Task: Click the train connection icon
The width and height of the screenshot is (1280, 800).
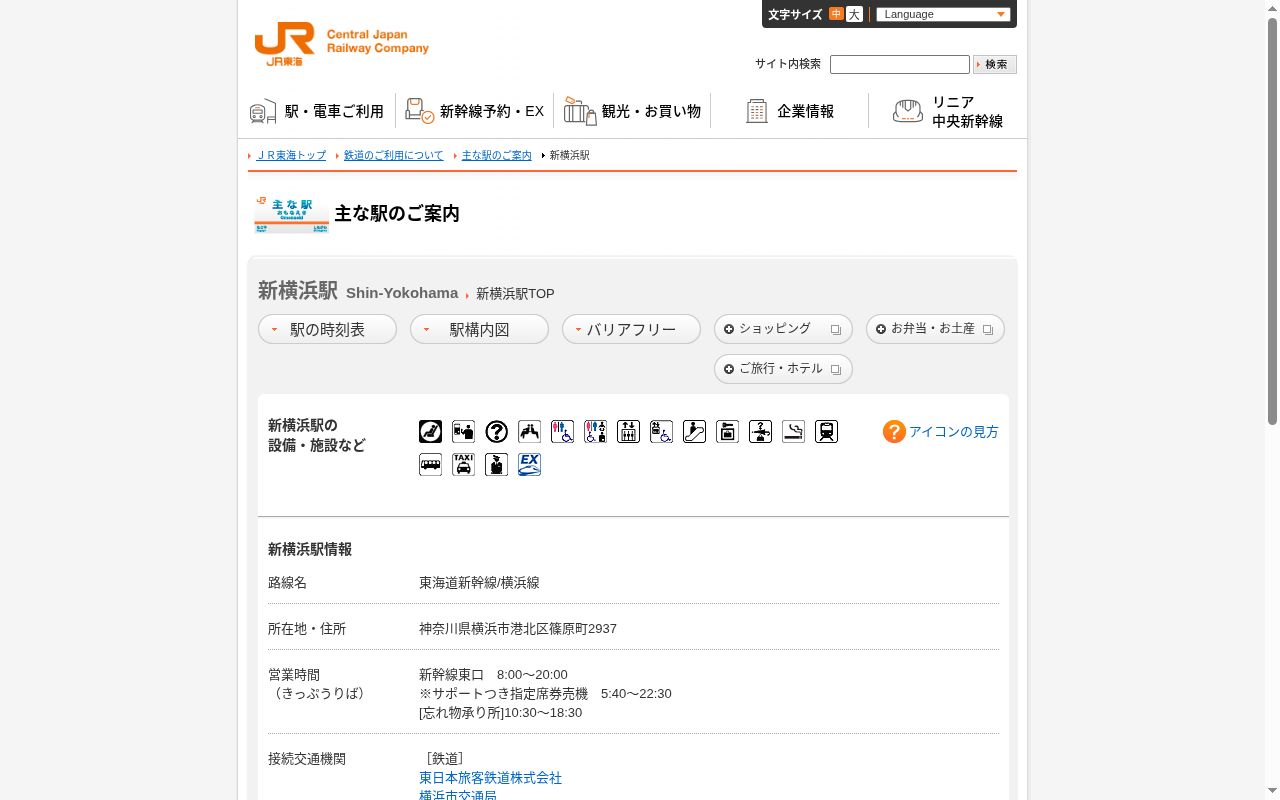Action: click(x=826, y=432)
